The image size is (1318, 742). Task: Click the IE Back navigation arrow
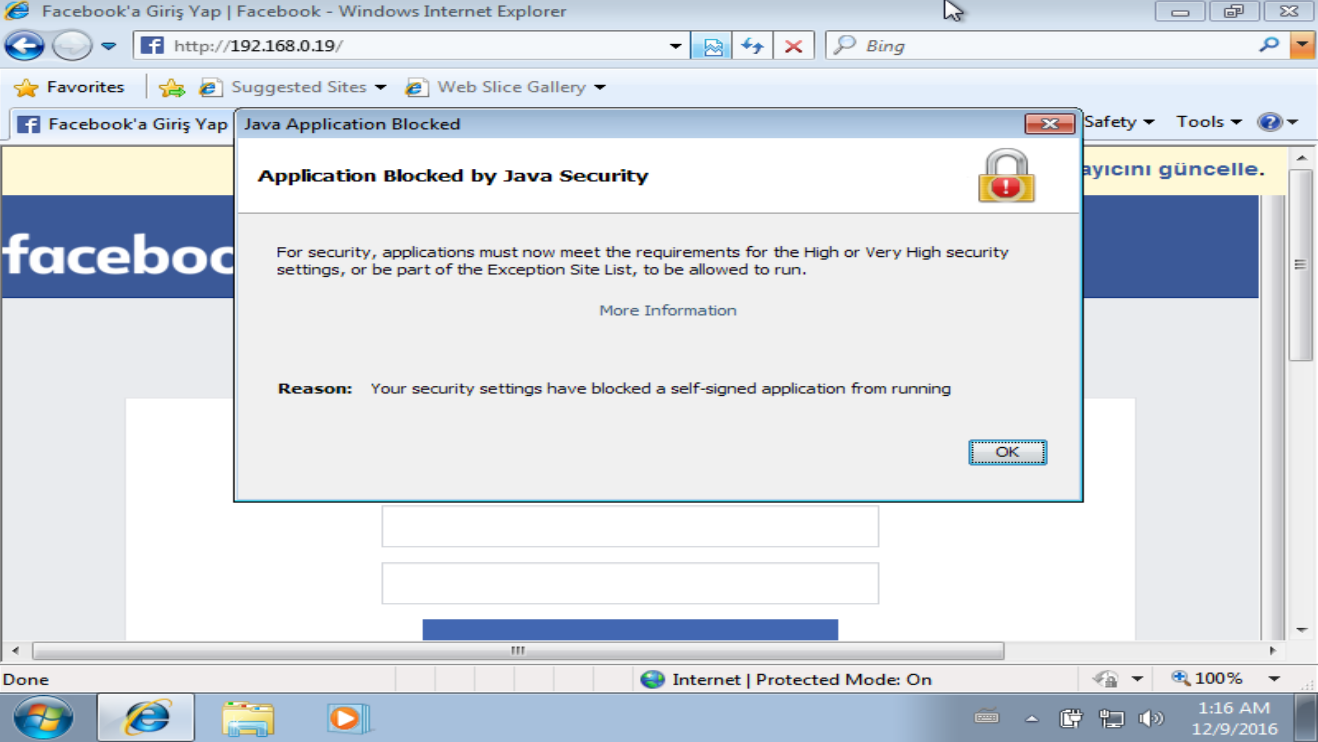point(25,45)
